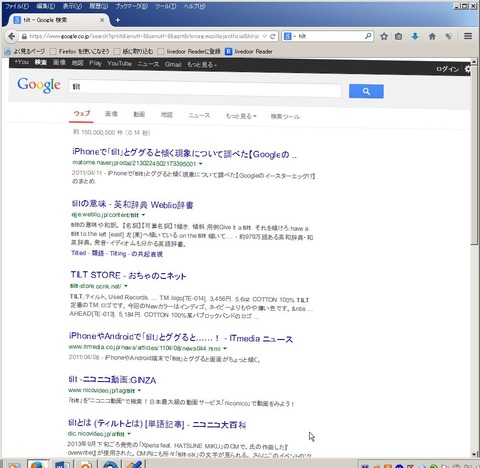
Task: Open 'Firefox を使いこなそう' bookmark
Action: (80, 51)
